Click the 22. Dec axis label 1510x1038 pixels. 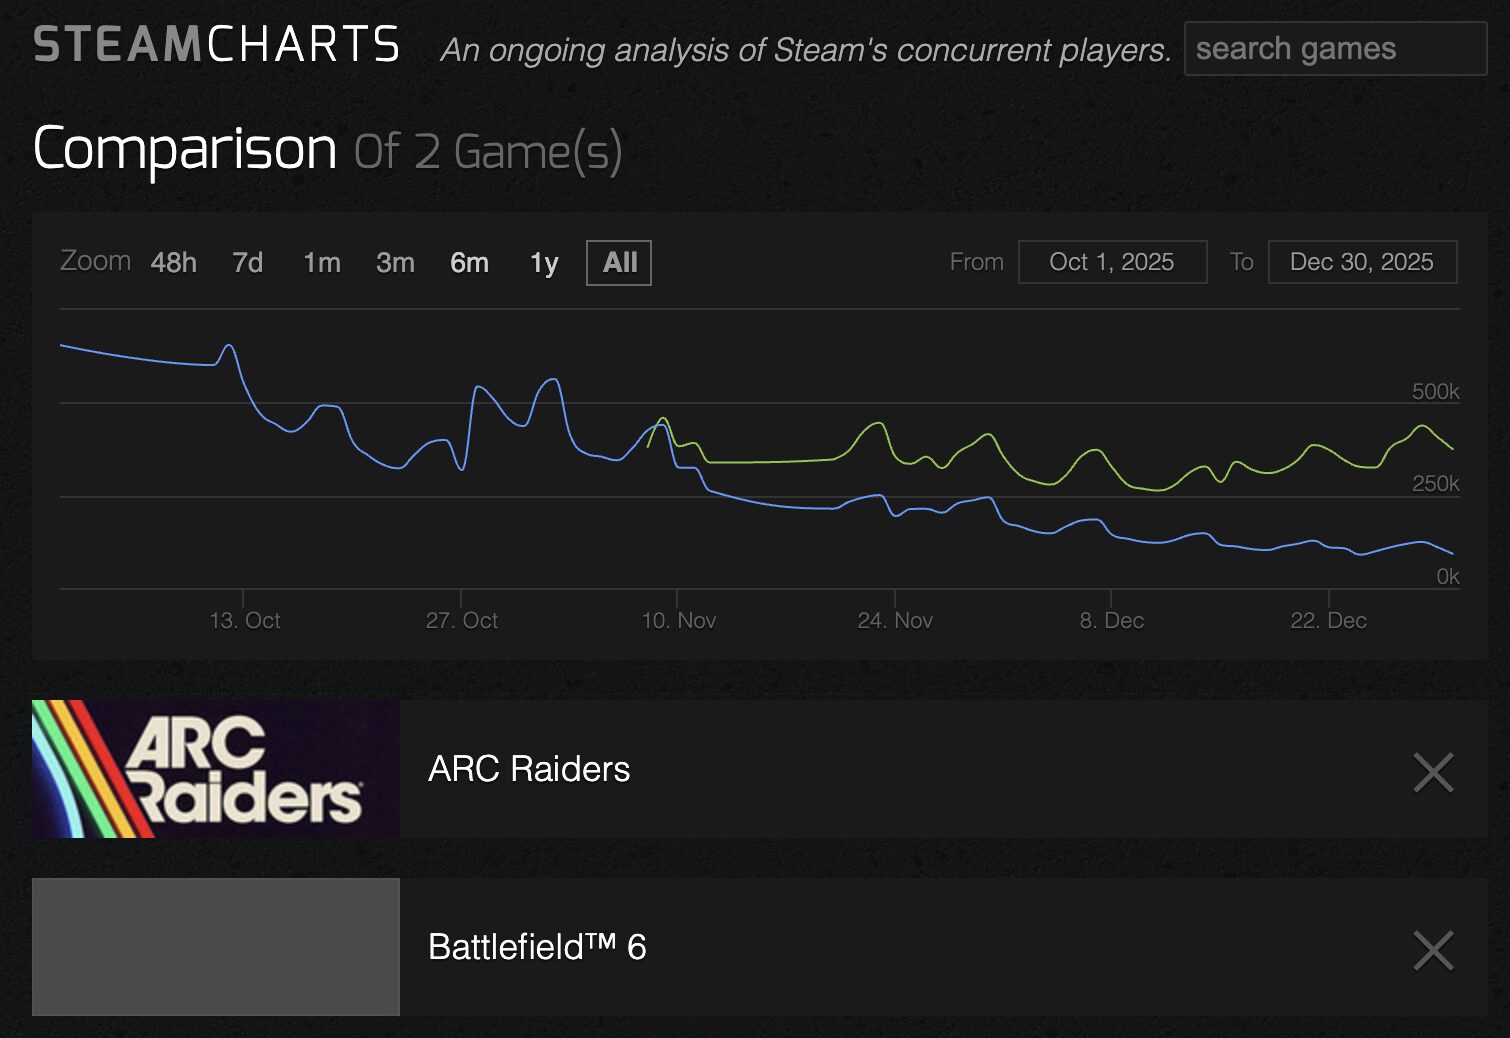[1328, 620]
